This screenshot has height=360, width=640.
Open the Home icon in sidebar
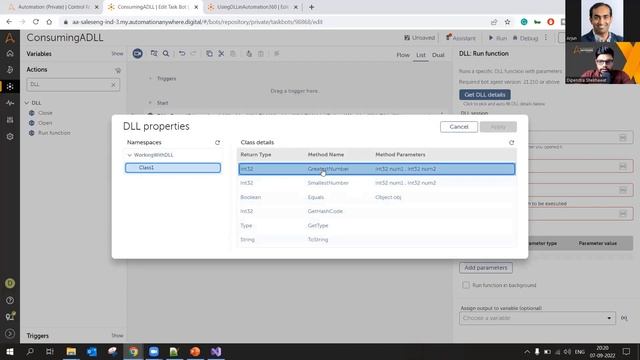(x=10, y=53)
